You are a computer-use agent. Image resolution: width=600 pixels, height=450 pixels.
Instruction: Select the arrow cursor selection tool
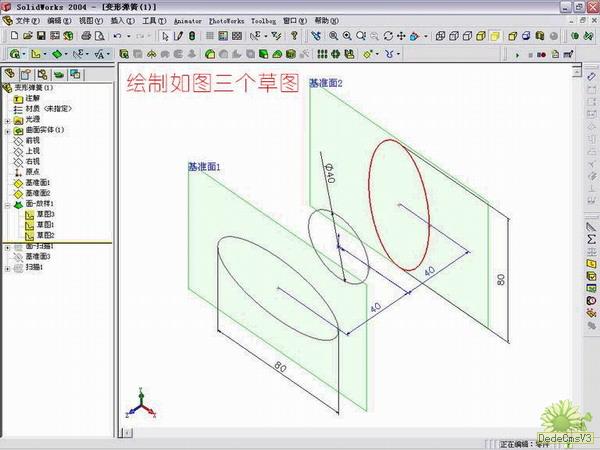click(166, 36)
